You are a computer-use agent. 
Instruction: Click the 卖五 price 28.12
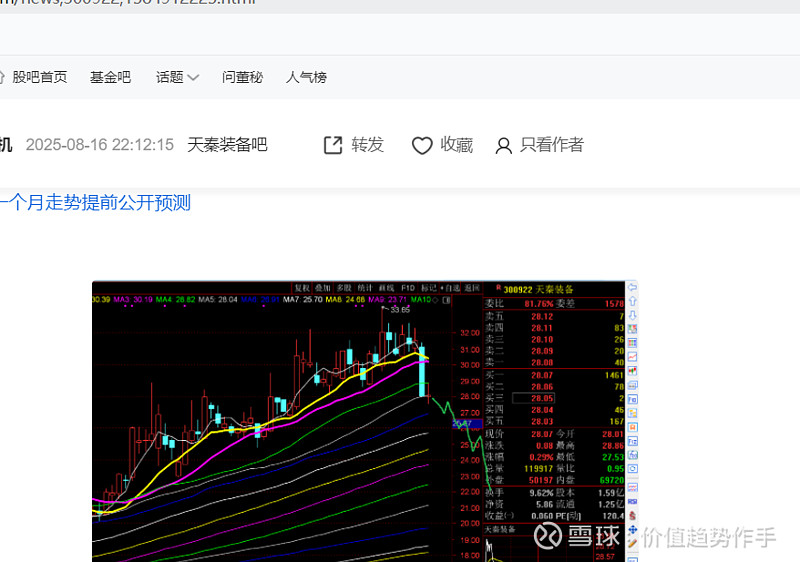coord(542,317)
